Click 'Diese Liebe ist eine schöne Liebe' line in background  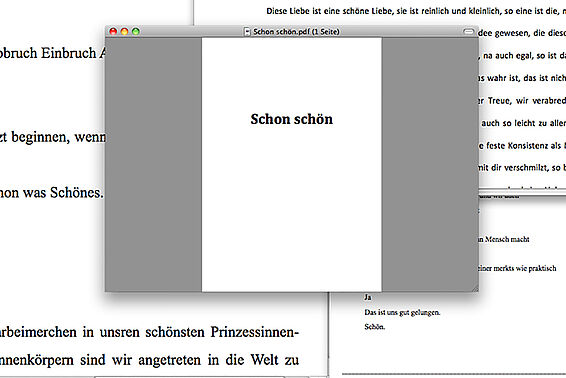point(416,11)
